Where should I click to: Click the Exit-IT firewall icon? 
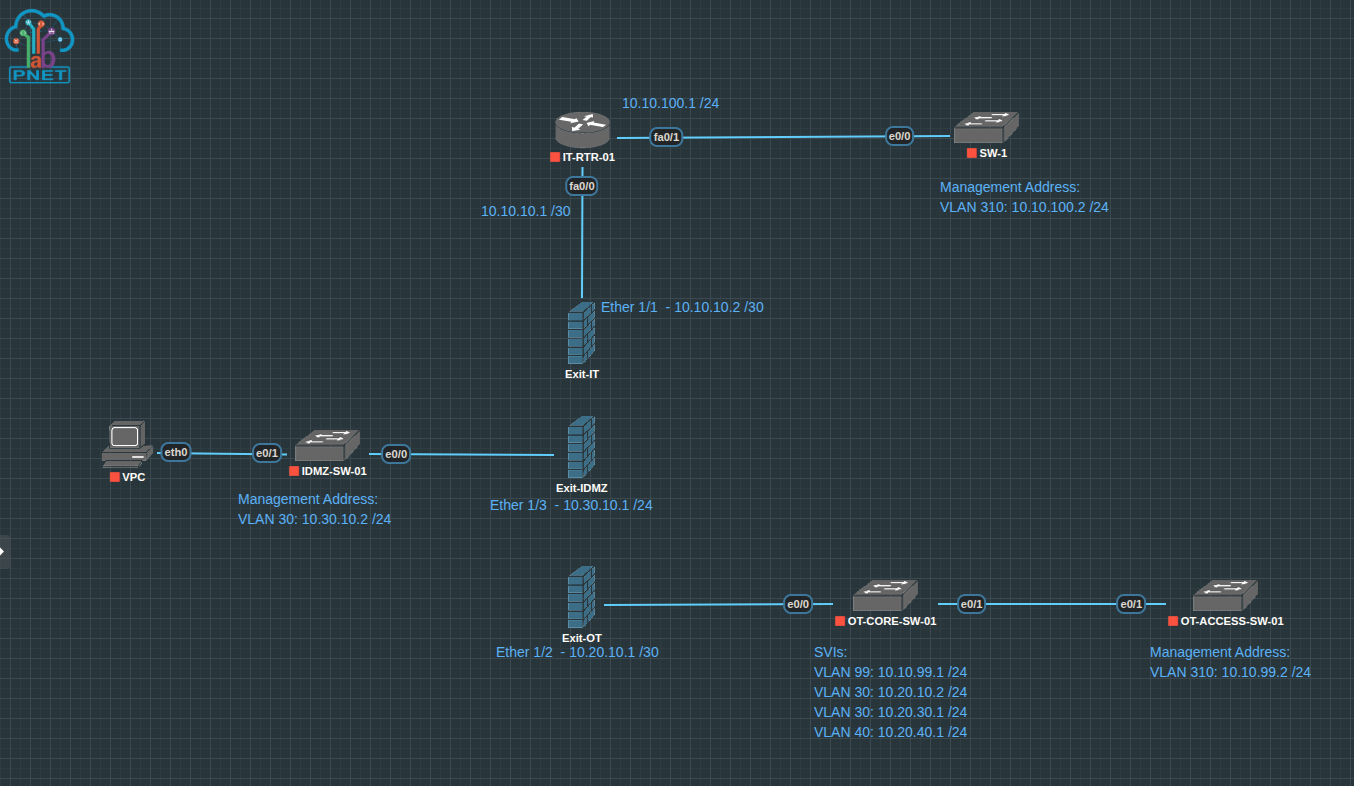coord(581,333)
